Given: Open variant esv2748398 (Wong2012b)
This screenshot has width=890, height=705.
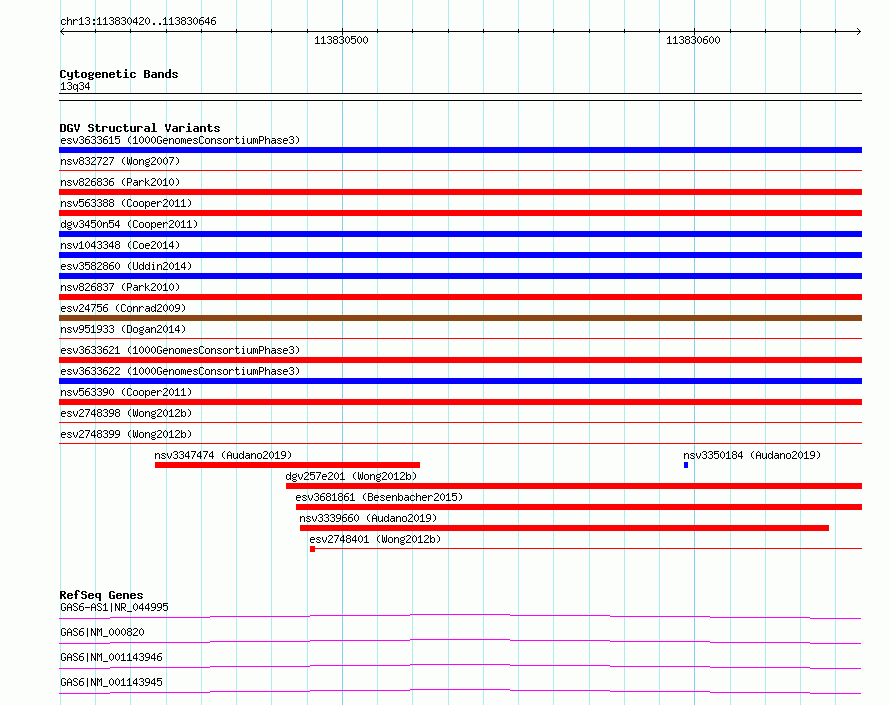Looking at the screenshot, I should click(126, 413).
